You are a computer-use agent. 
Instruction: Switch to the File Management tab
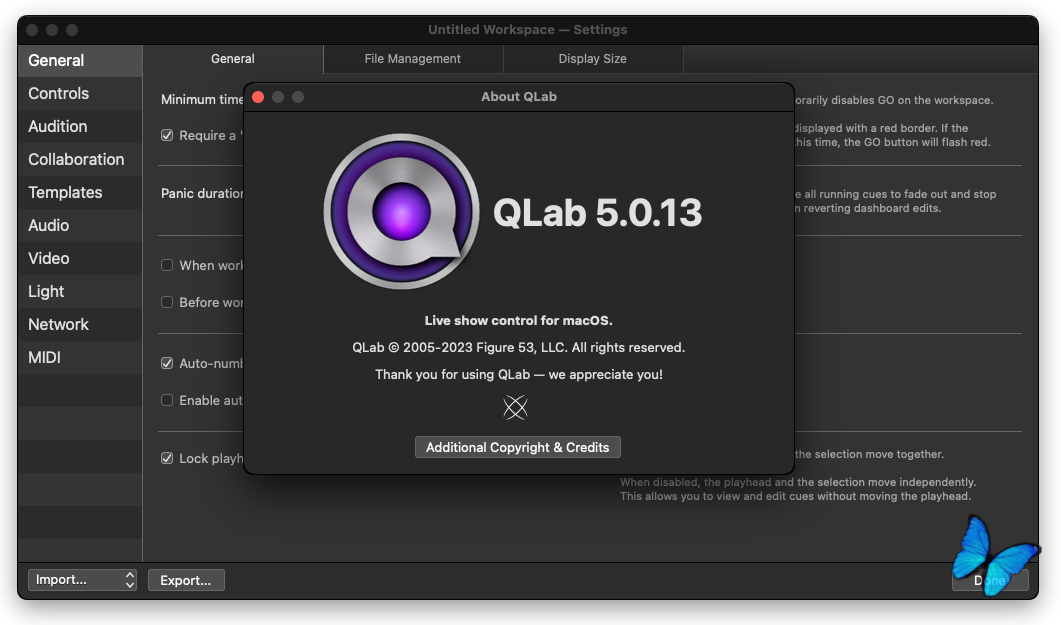coord(413,59)
